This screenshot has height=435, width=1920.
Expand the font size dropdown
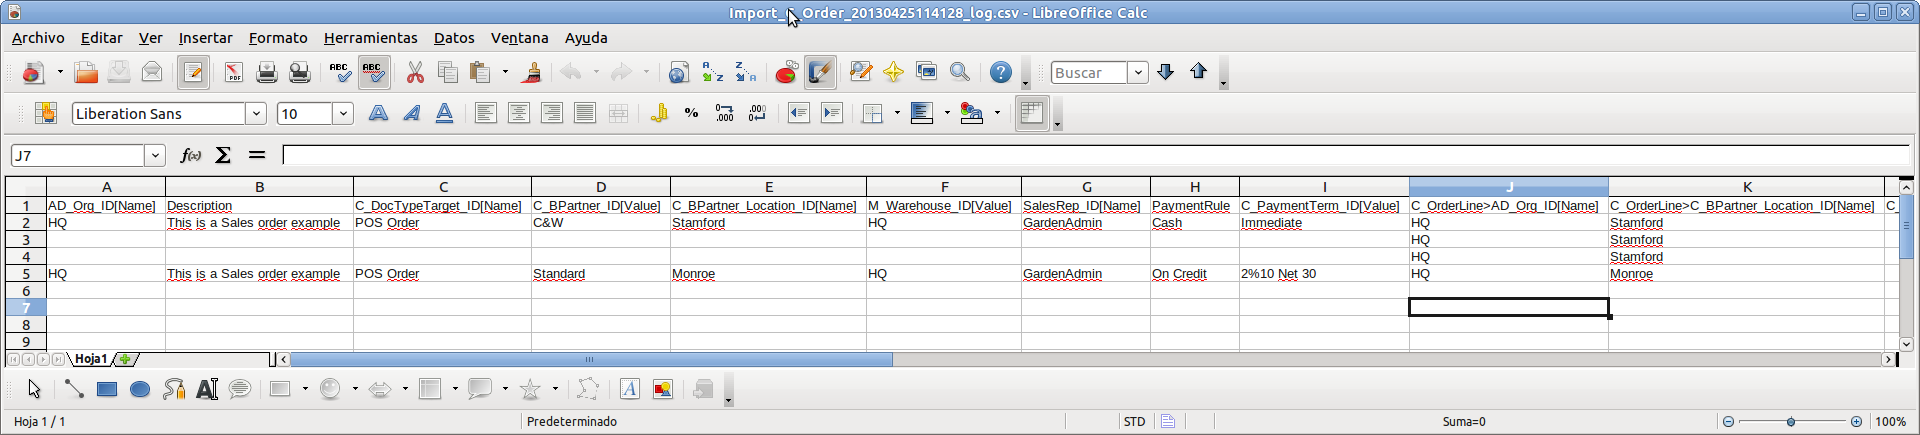(343, 114)
